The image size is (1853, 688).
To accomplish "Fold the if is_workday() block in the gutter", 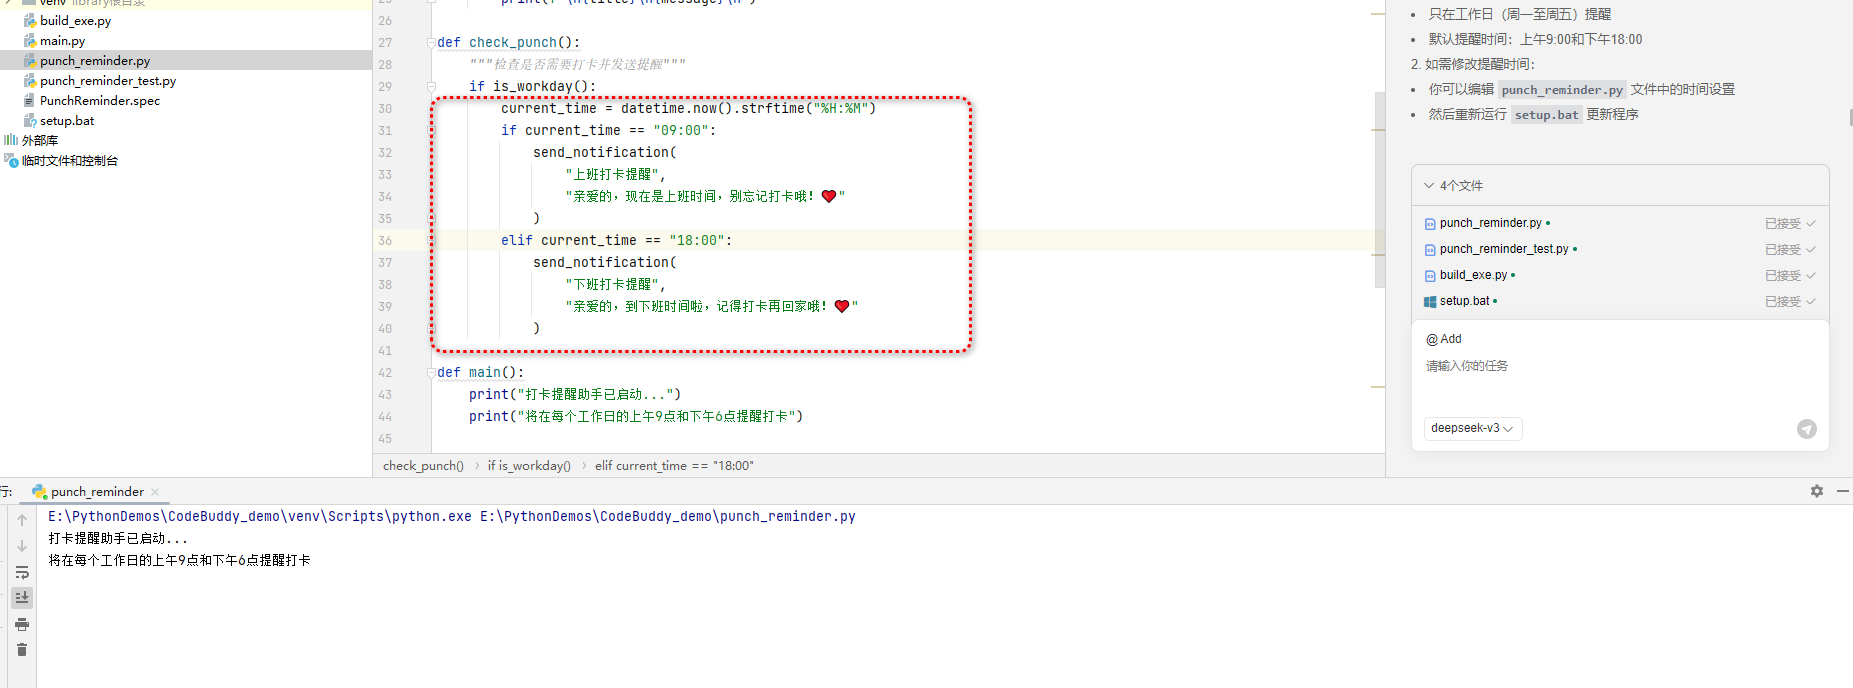I will [432, 86].
